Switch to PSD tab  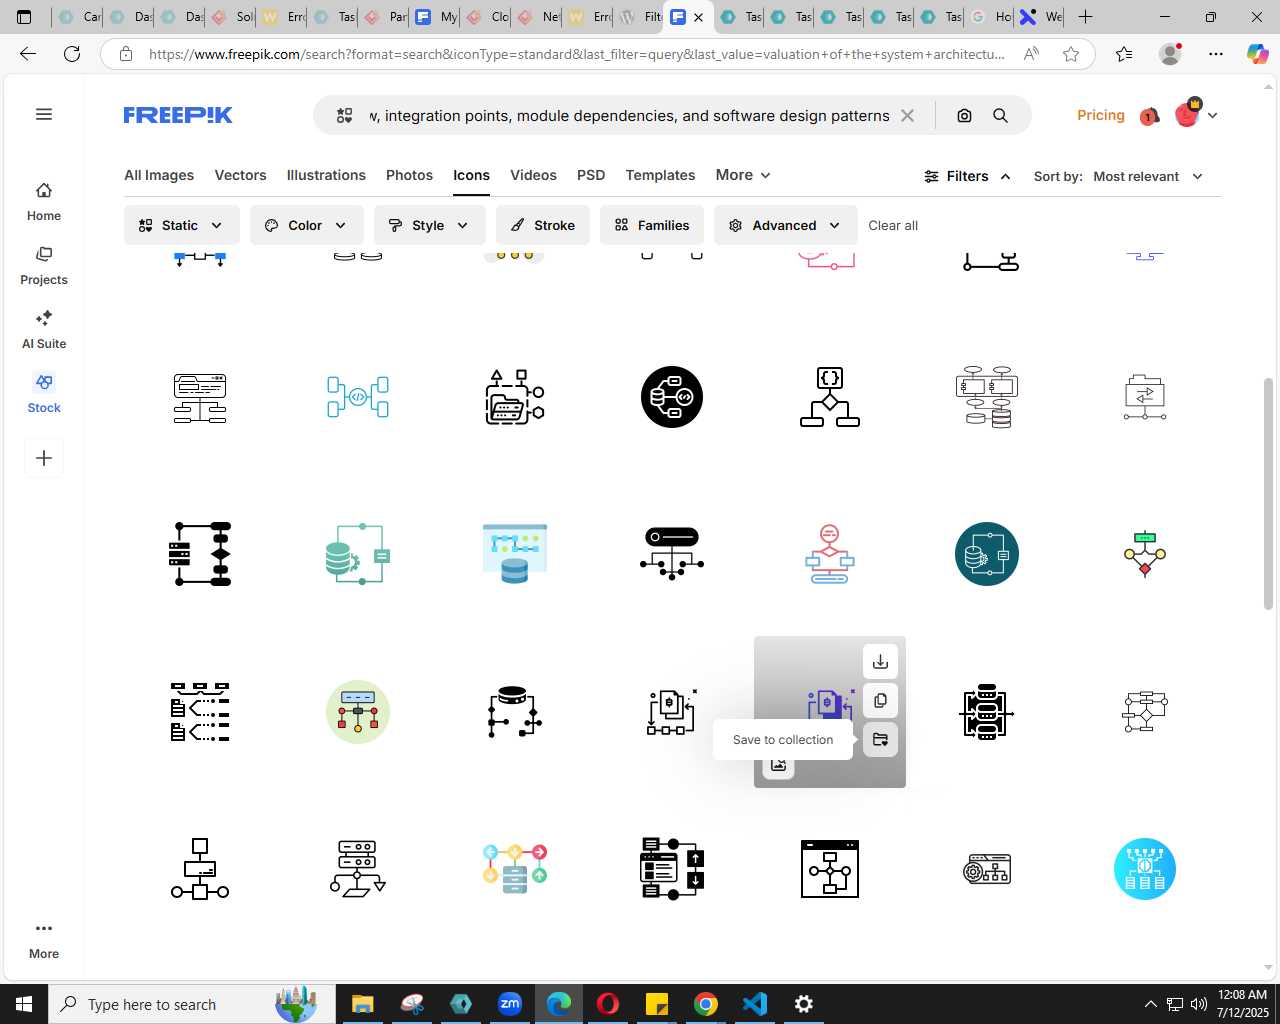[x=591, y=175]
